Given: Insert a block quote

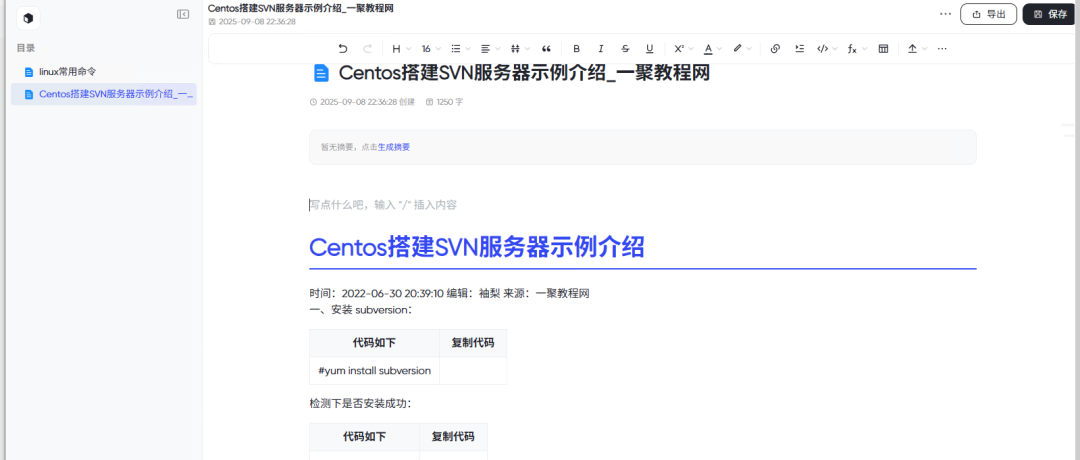Looking at the screenshot, I should 547,49.
